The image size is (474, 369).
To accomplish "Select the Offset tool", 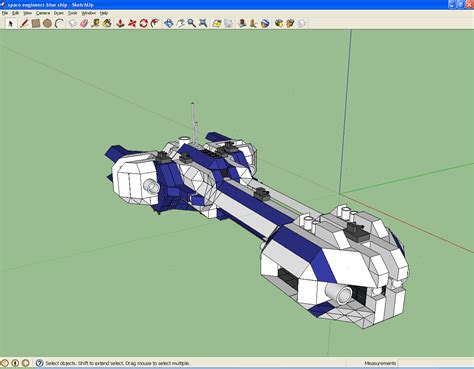I will pyautogui.click(x=155, y=23).
